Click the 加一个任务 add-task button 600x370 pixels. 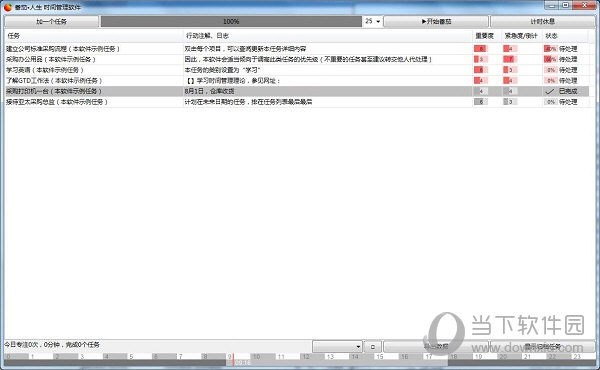tap(51, 21)
